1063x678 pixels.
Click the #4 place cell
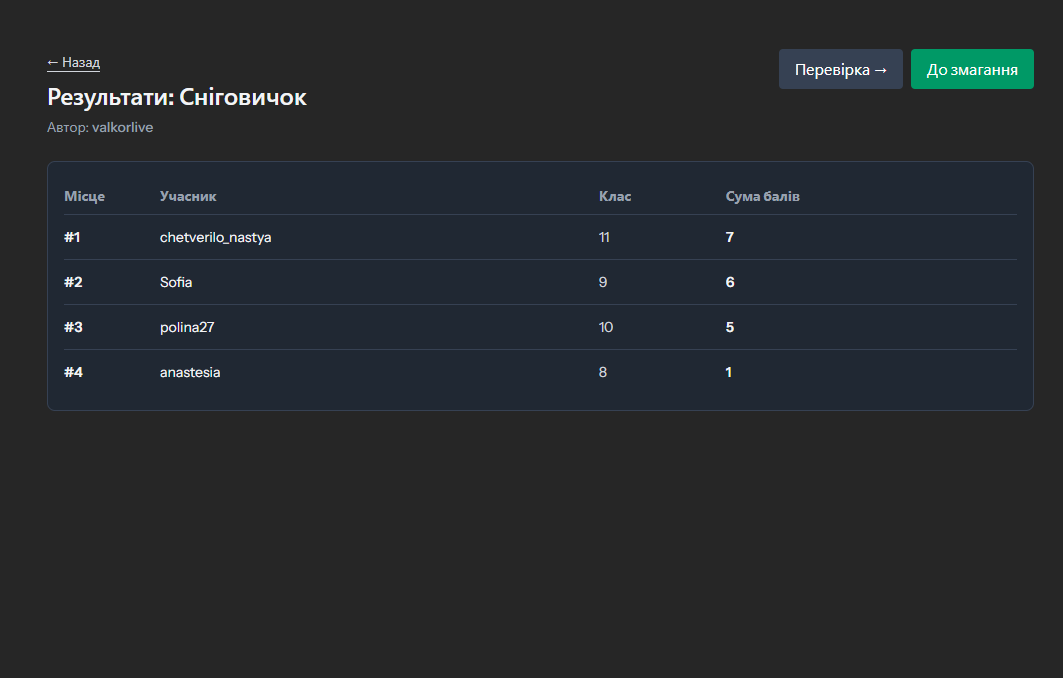[x=73, y=372]
